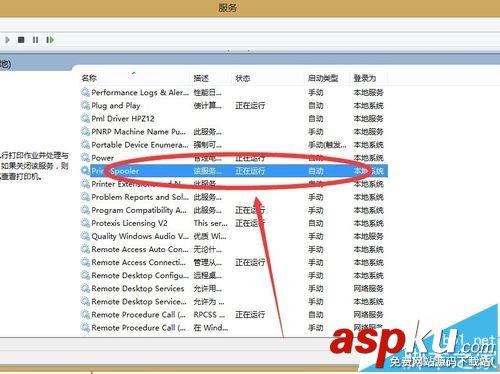Select the Problem Reports and Sol... row

tap(233, 197)
